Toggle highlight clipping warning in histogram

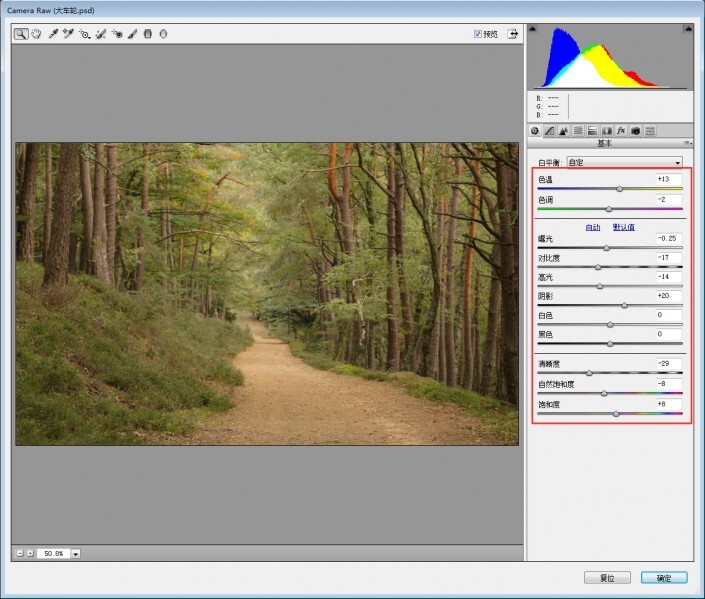coord(687,30)
